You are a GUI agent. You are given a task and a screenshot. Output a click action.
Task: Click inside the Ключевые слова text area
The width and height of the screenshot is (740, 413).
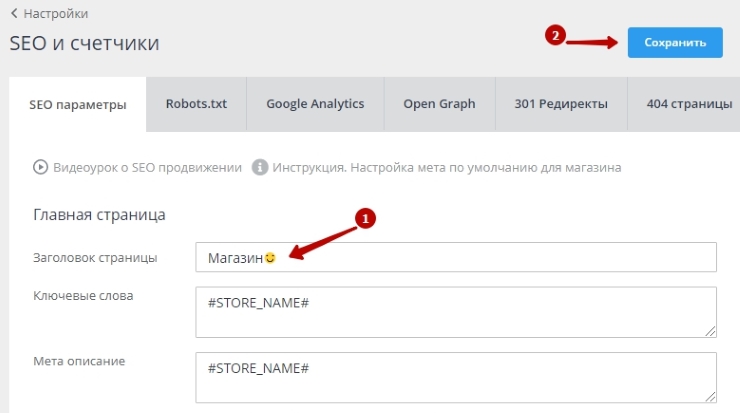(x=456, y=312)
